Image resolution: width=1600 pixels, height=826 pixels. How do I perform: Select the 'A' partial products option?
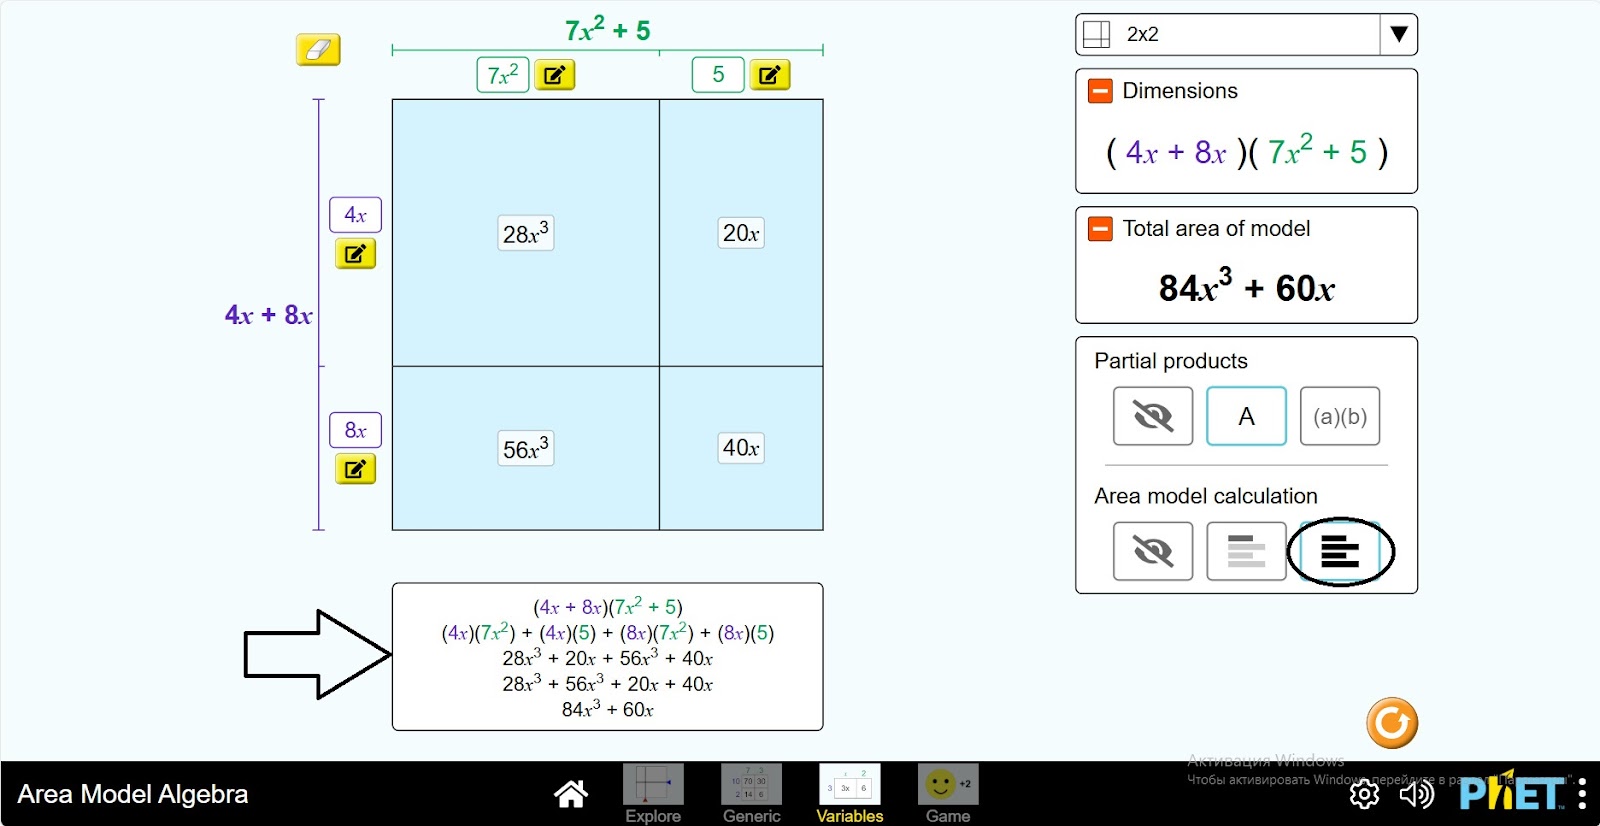coord(1246,416)
